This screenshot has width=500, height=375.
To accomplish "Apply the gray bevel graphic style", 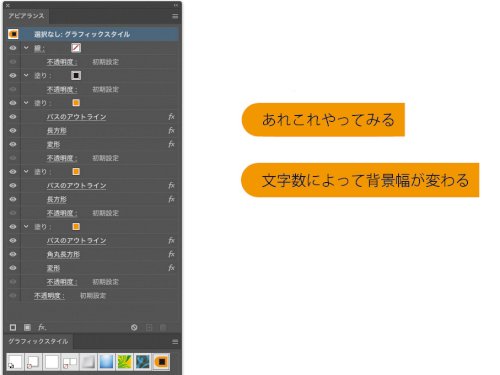I will pyautogui.click(x=88, y=362).
